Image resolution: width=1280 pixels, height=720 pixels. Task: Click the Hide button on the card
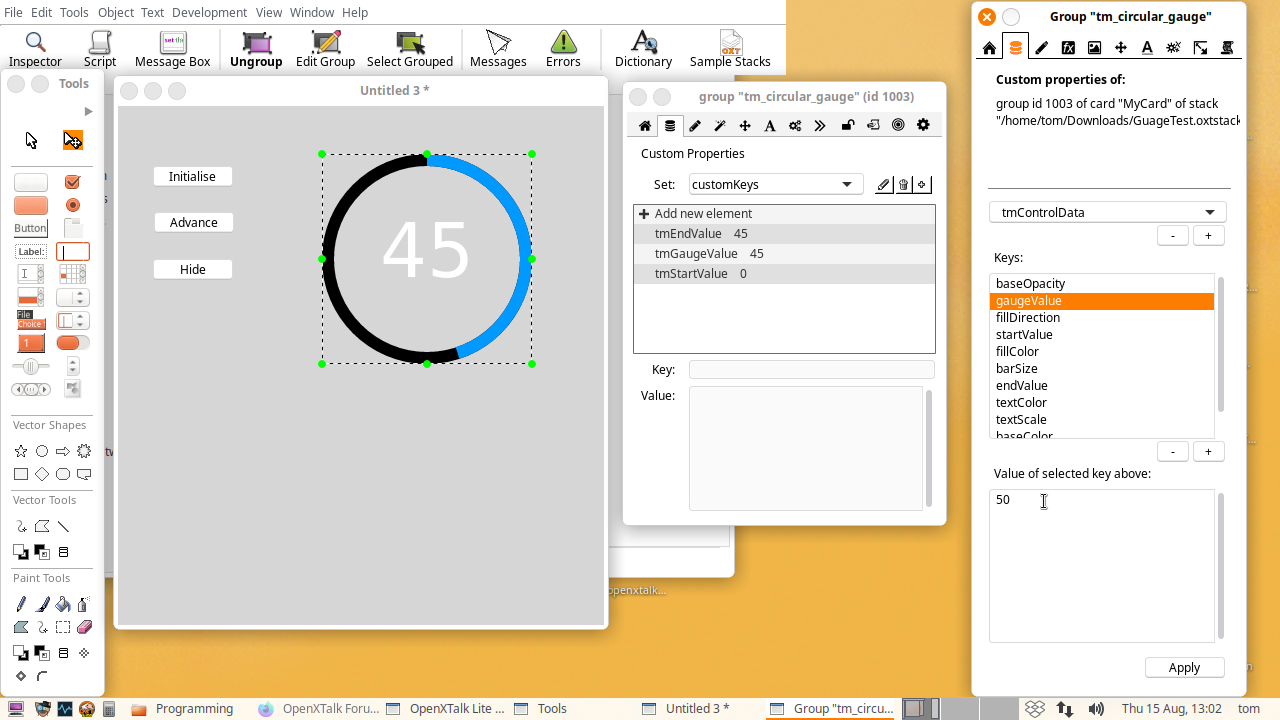(x=192, y=269)
